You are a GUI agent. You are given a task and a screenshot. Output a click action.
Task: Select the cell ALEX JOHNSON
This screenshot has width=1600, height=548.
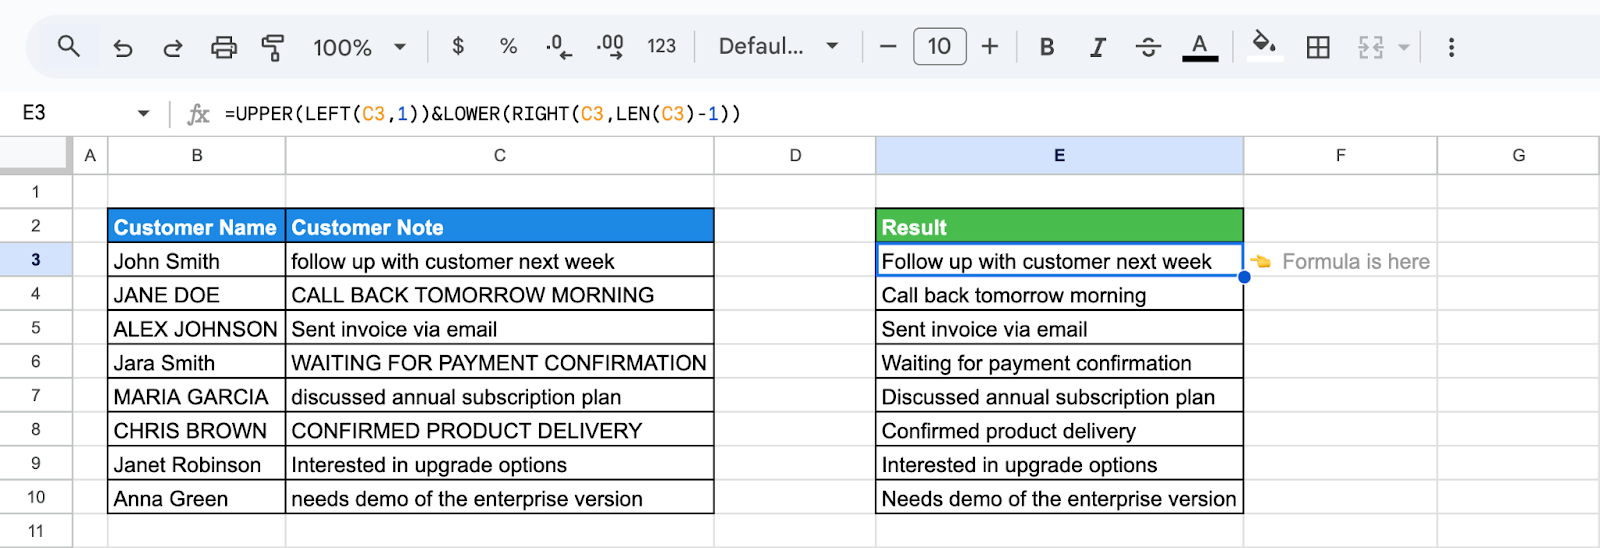(197, 329)
